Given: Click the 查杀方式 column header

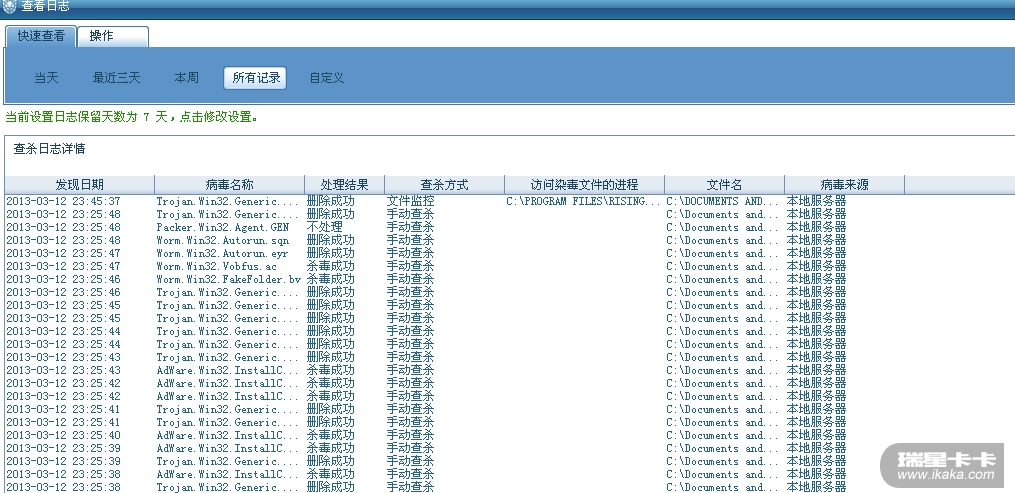Looking at the screenshot, I should pyautogui.click(x=444, y=184).
